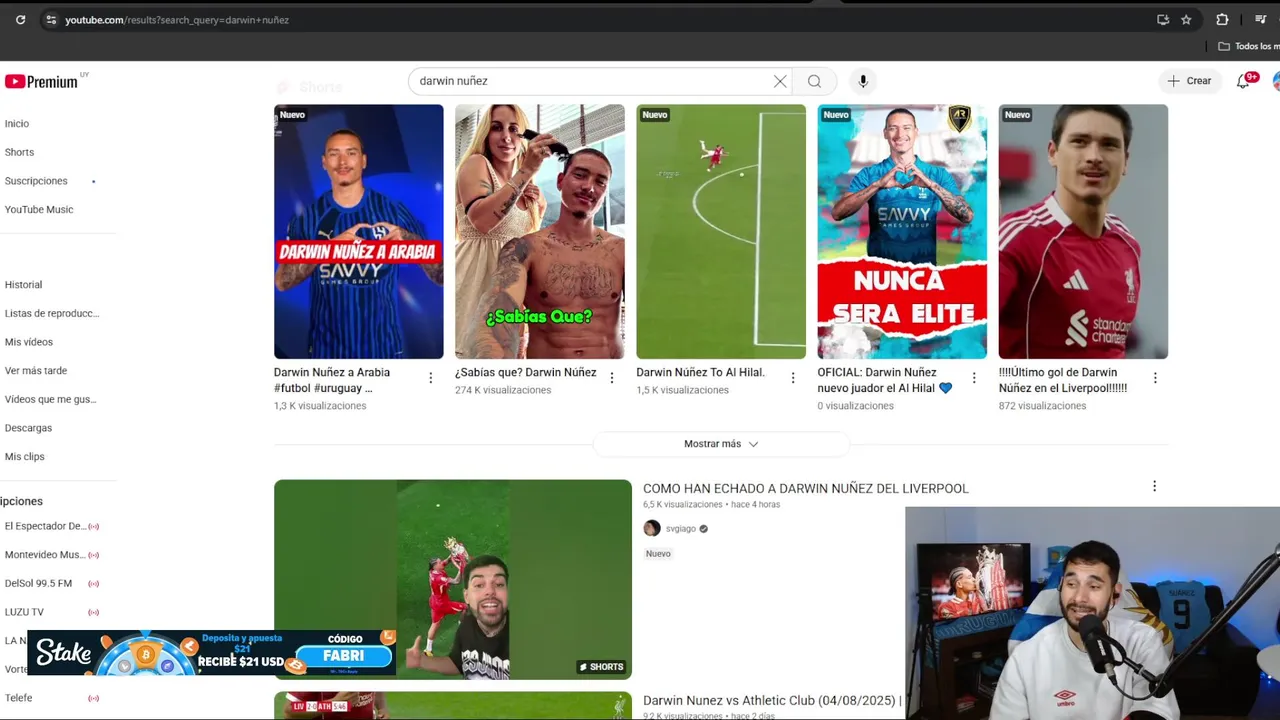Open Listas de reproducción in the sidebar
The image size is (1280, 720).
point(52,313)
